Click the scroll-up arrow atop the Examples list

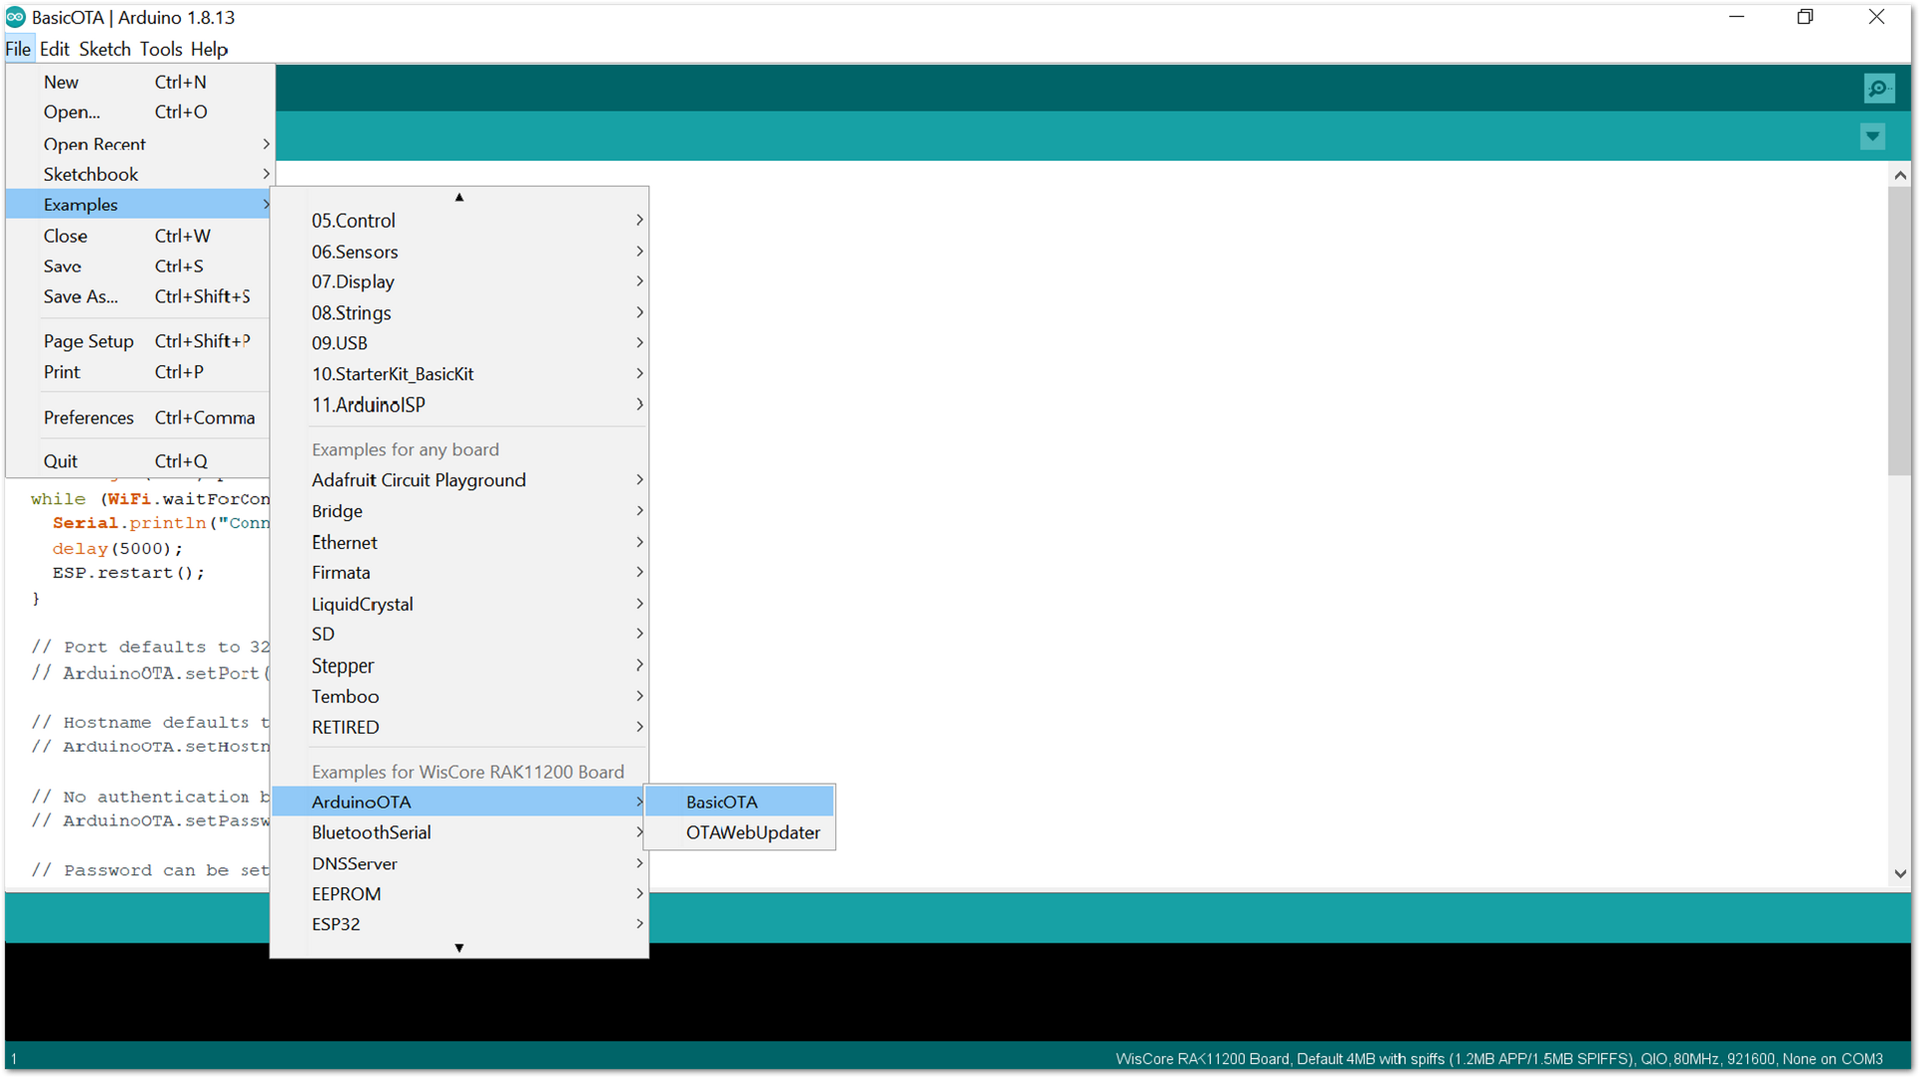[x=459, y=197]
